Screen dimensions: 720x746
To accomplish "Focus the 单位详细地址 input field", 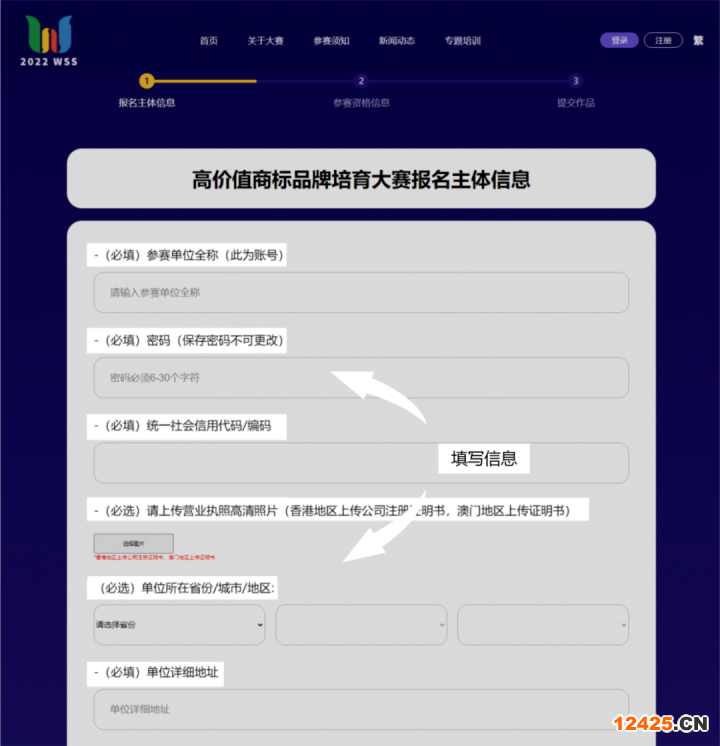I will pos(361,709).
